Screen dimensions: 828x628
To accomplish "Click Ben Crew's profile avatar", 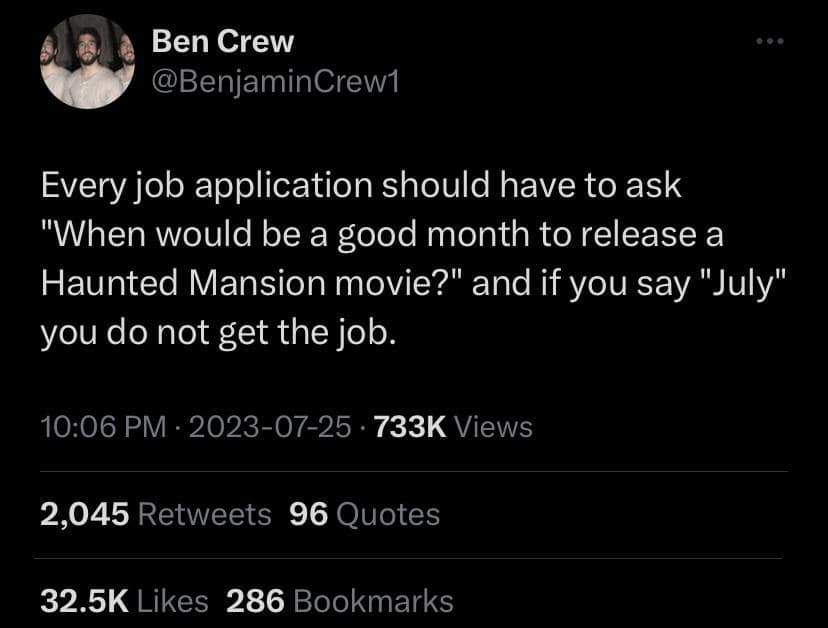I will 87,62.
